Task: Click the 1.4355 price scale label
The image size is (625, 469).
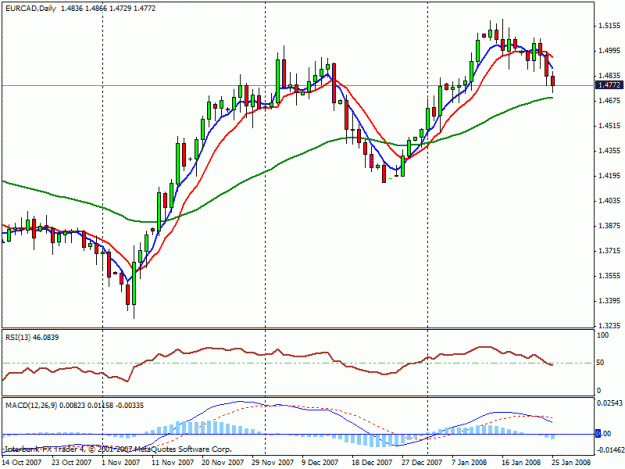Action: [x=609, y=151]
